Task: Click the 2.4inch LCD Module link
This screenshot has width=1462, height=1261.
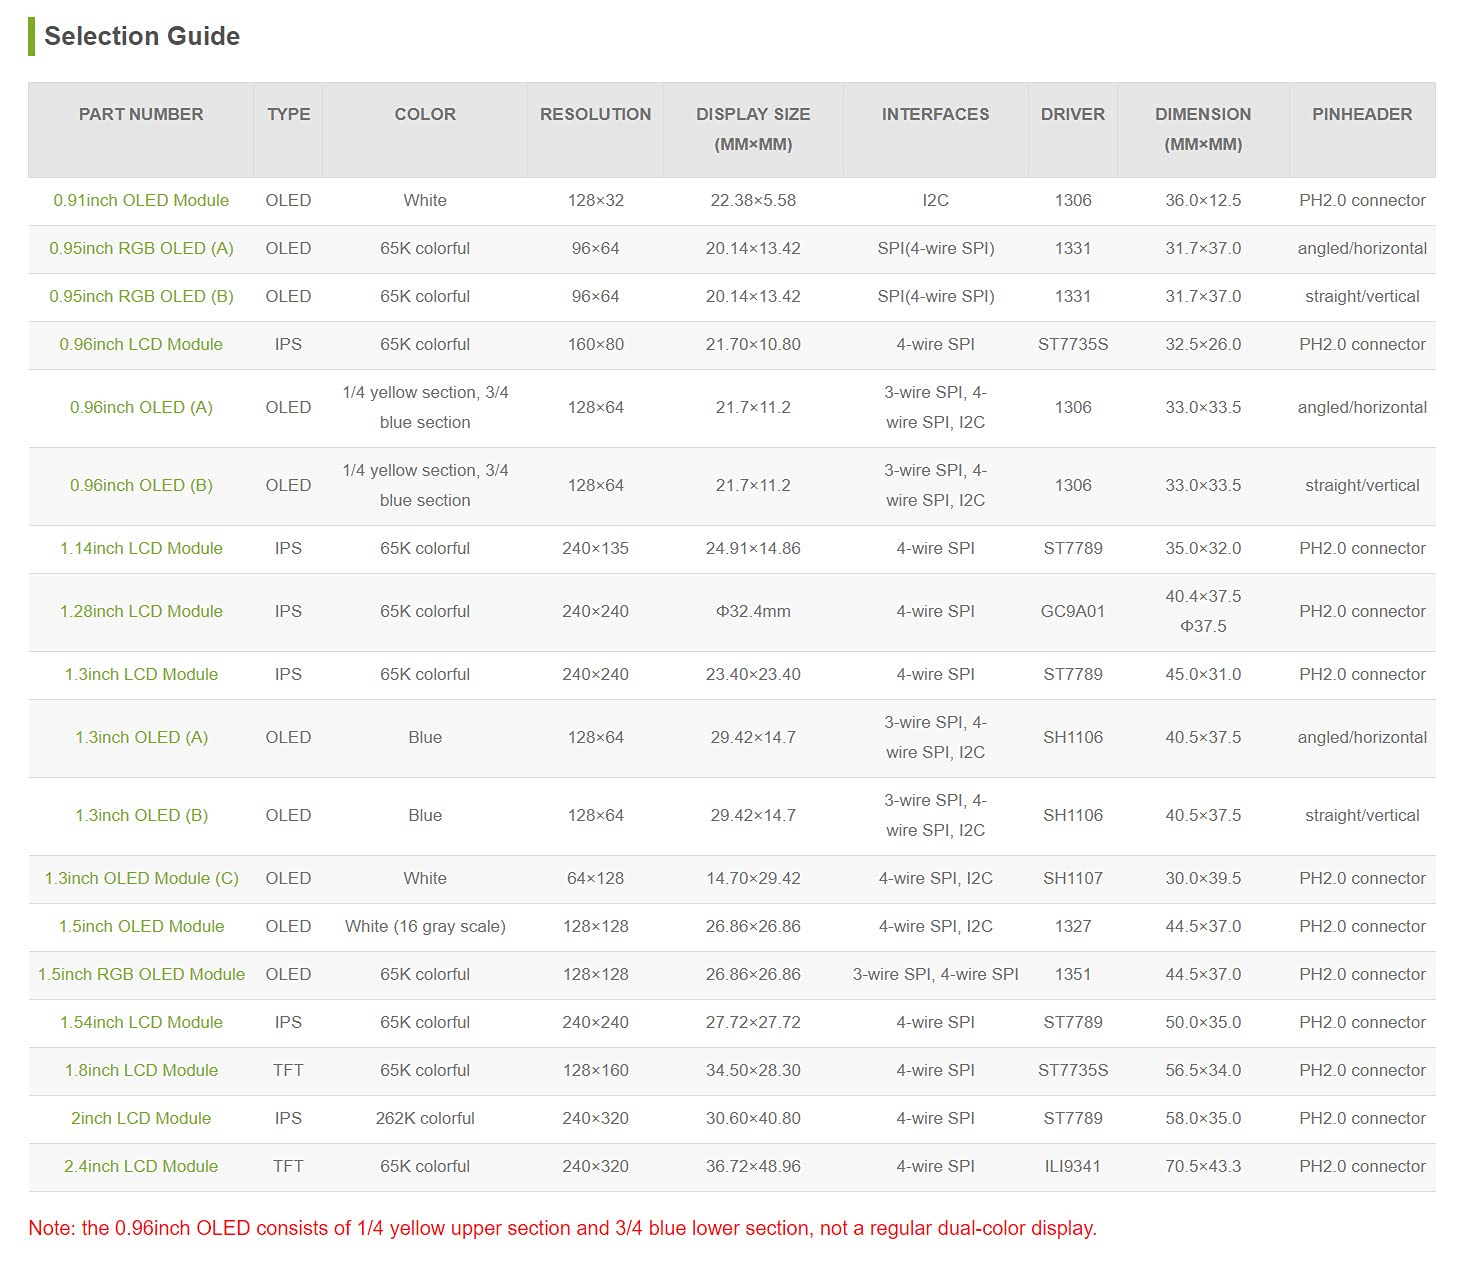Action: tap(141, 1166)
